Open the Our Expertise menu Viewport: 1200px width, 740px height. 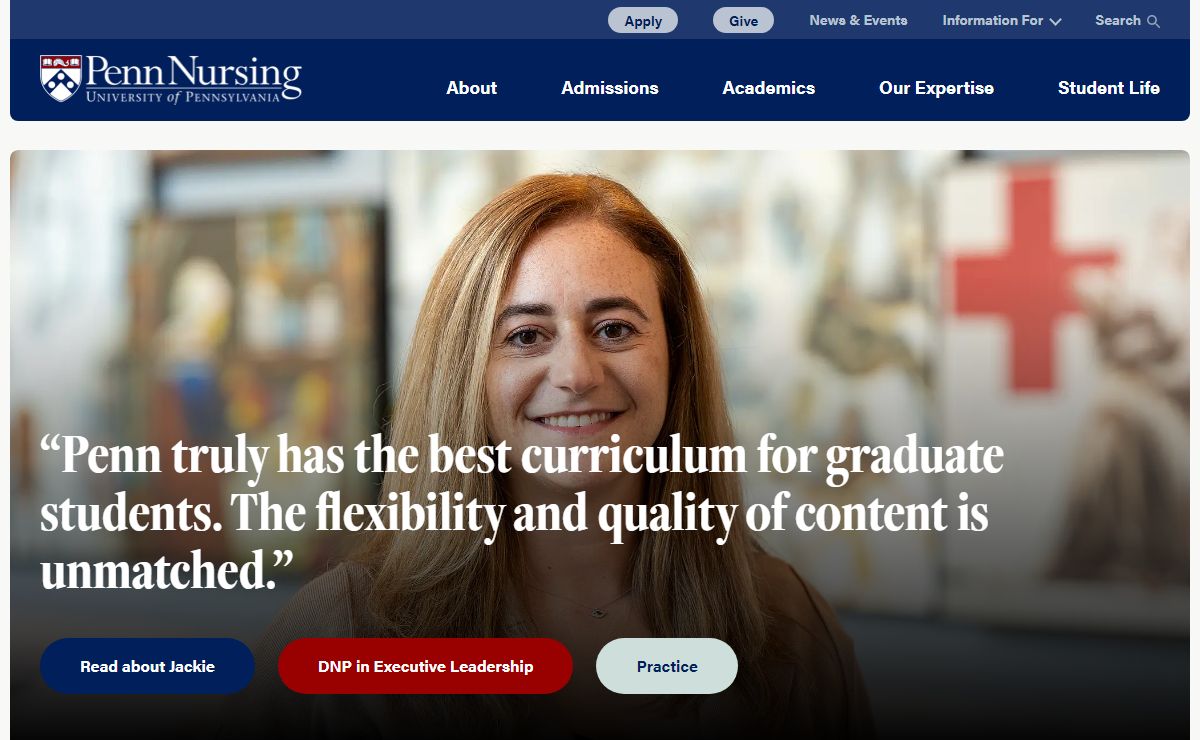pyautogui.click(x=936, y=88)
